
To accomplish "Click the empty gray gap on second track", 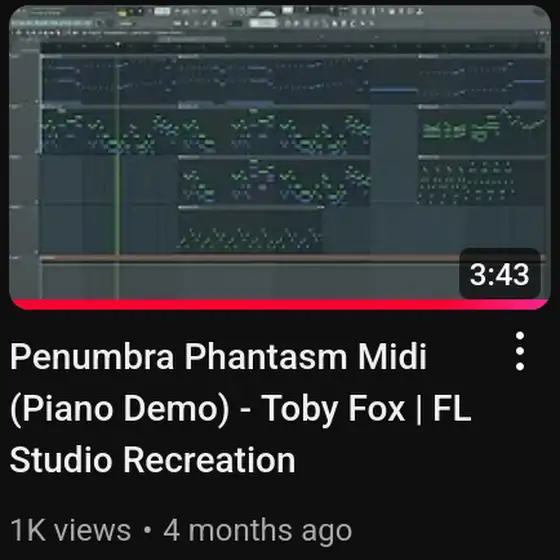I will point(394,130).
